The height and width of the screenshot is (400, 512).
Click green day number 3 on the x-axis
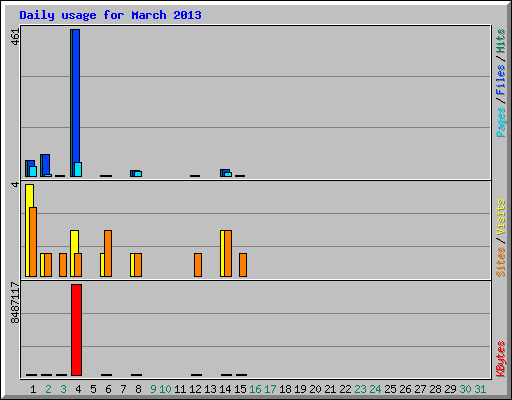click(x=63, y=389)
